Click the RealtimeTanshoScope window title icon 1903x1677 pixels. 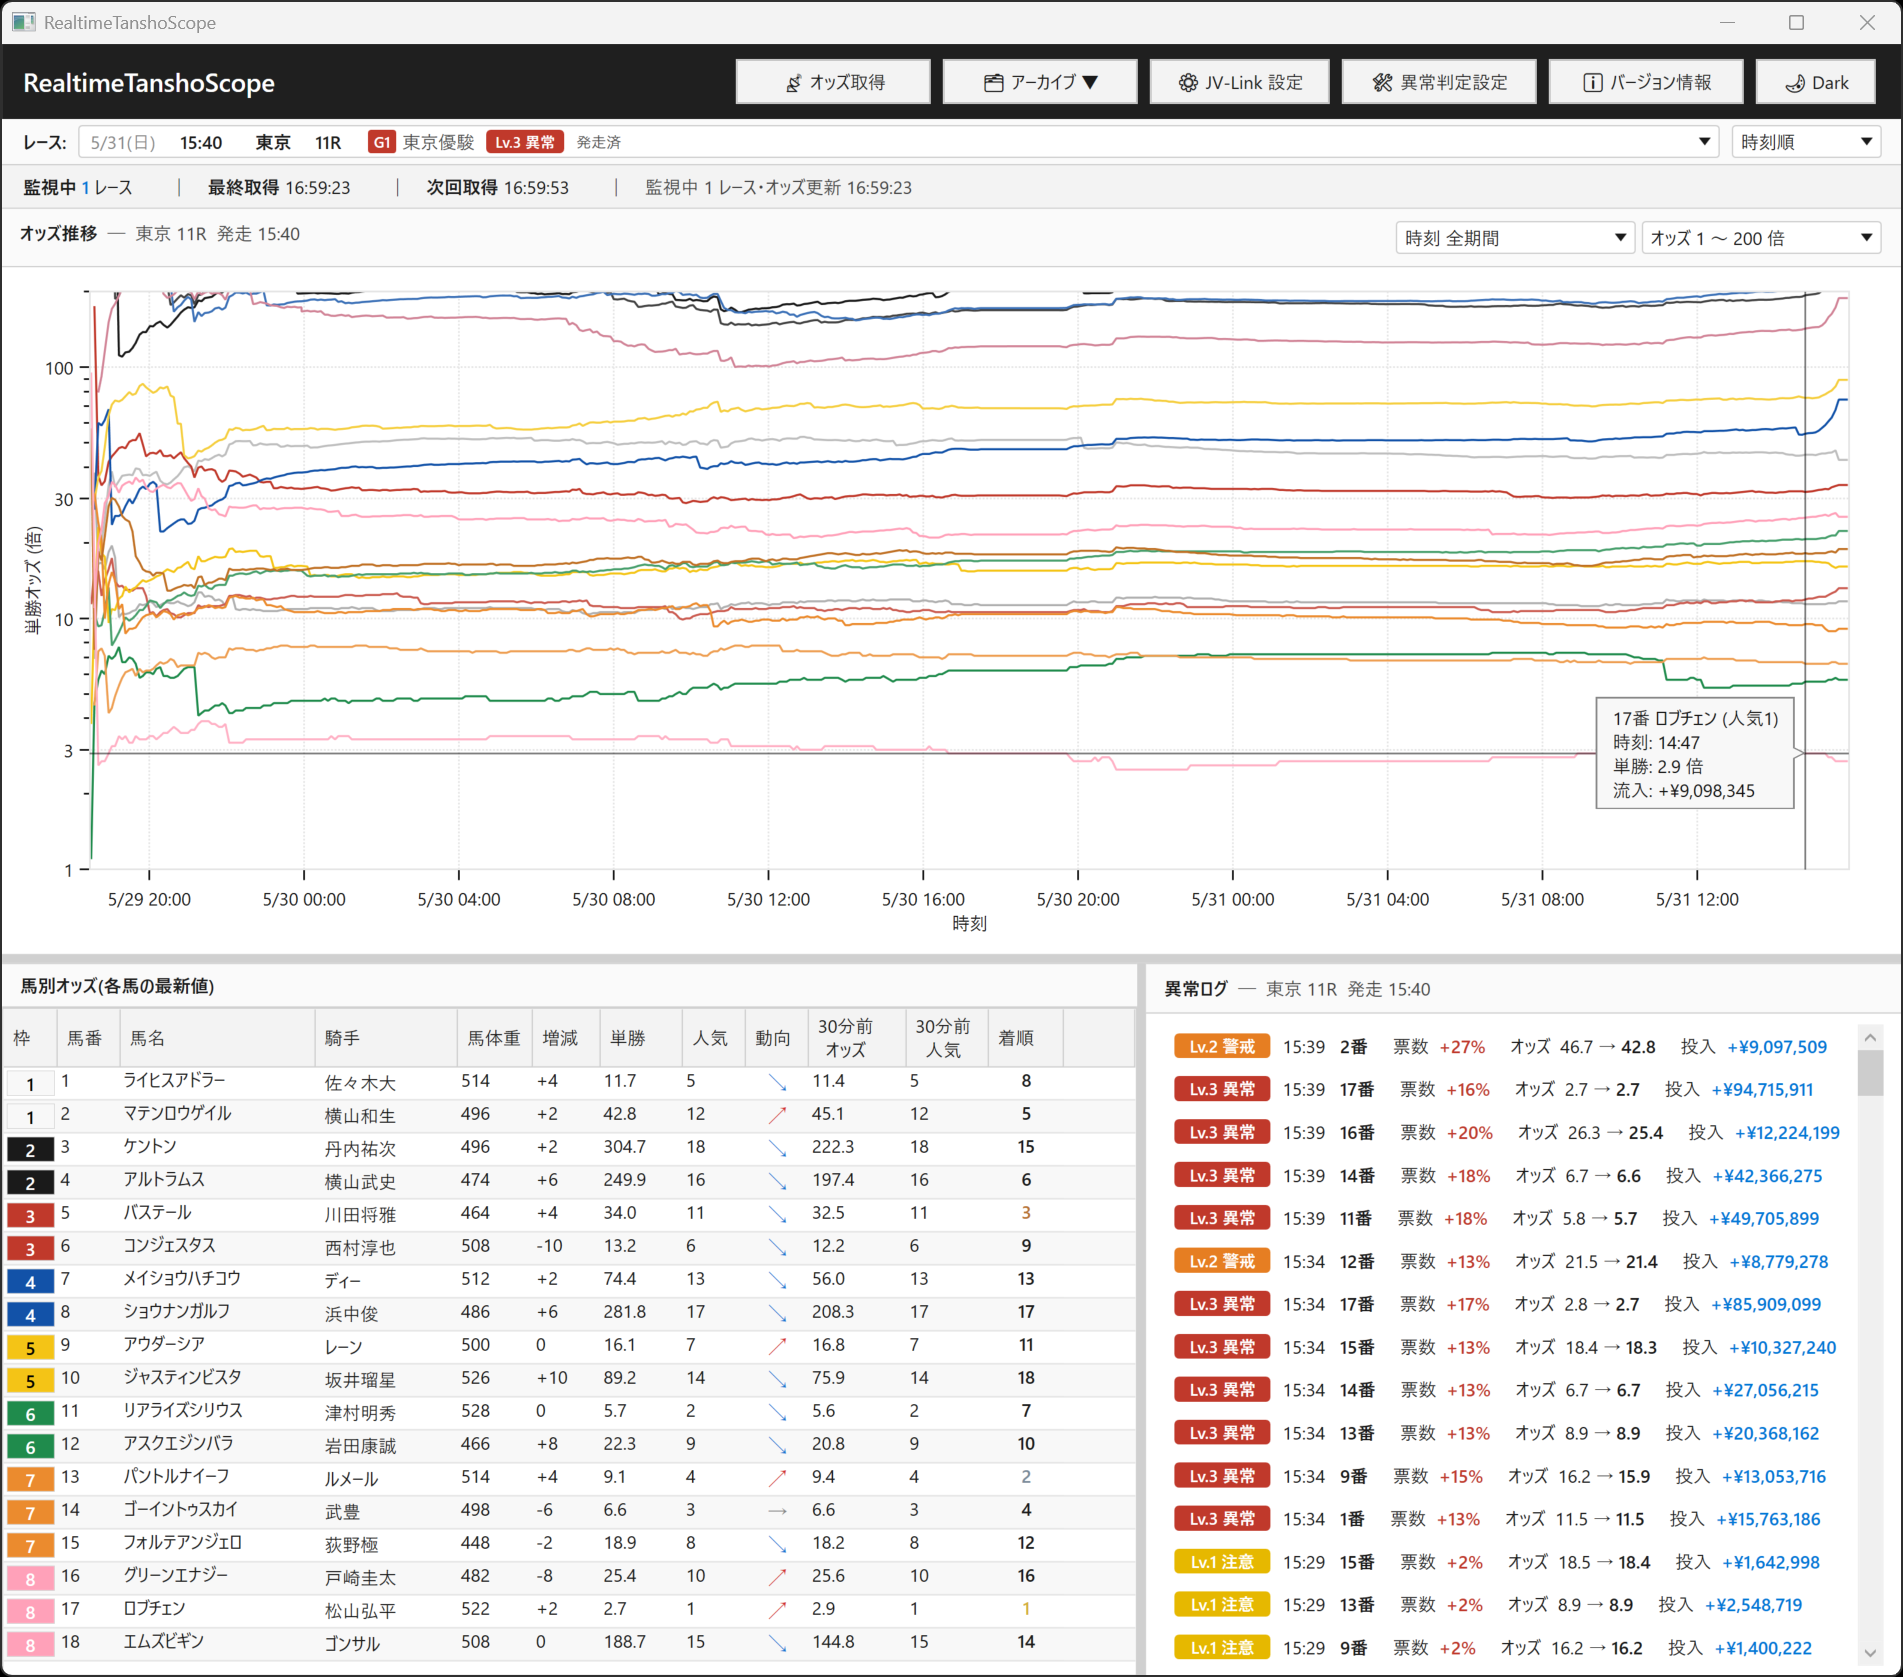click(23, 22)
